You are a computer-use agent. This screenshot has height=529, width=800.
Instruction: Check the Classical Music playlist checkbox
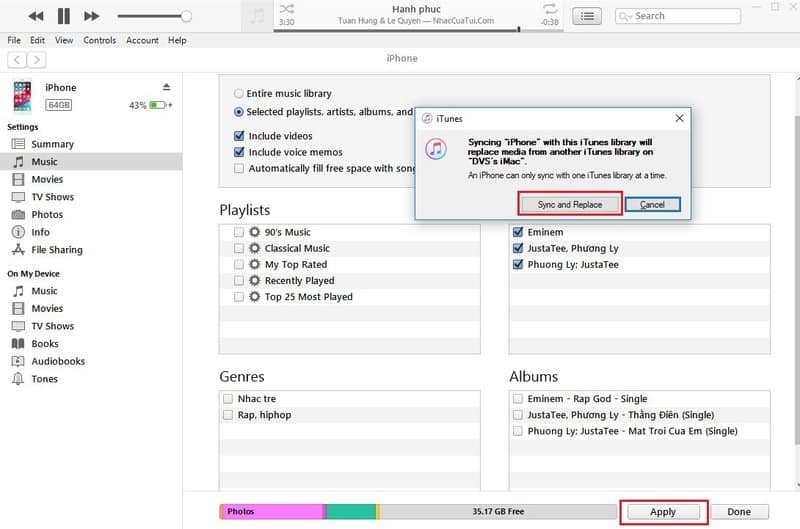pos(239,248)
